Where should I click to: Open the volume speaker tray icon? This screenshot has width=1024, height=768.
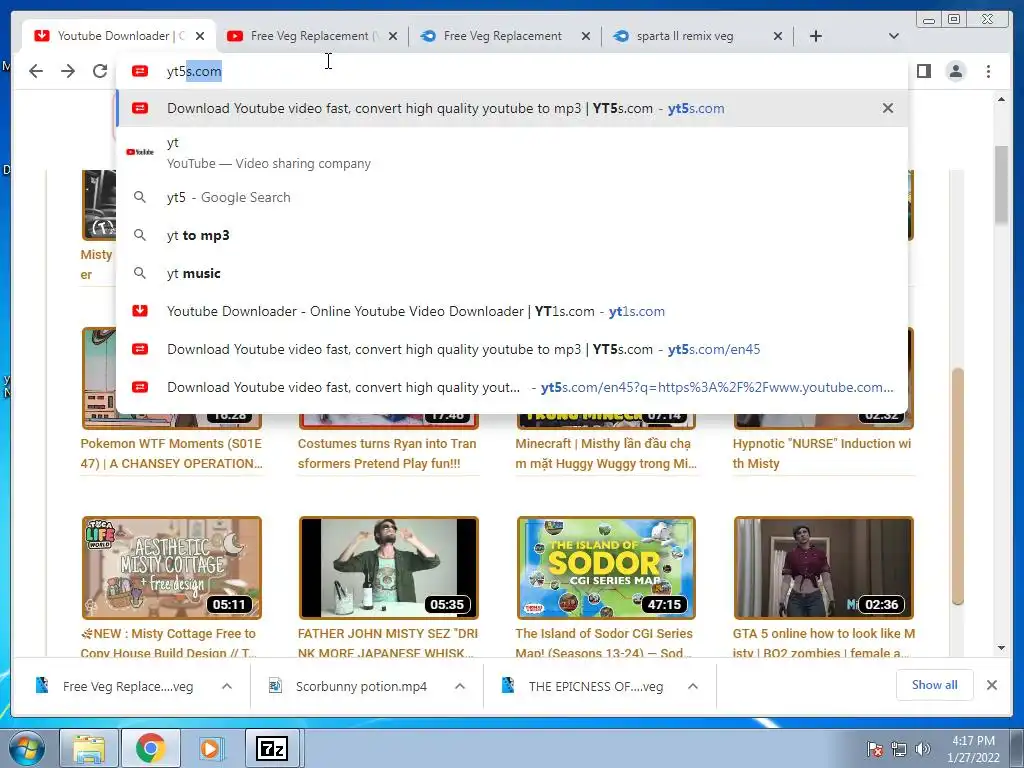(923, 750)
